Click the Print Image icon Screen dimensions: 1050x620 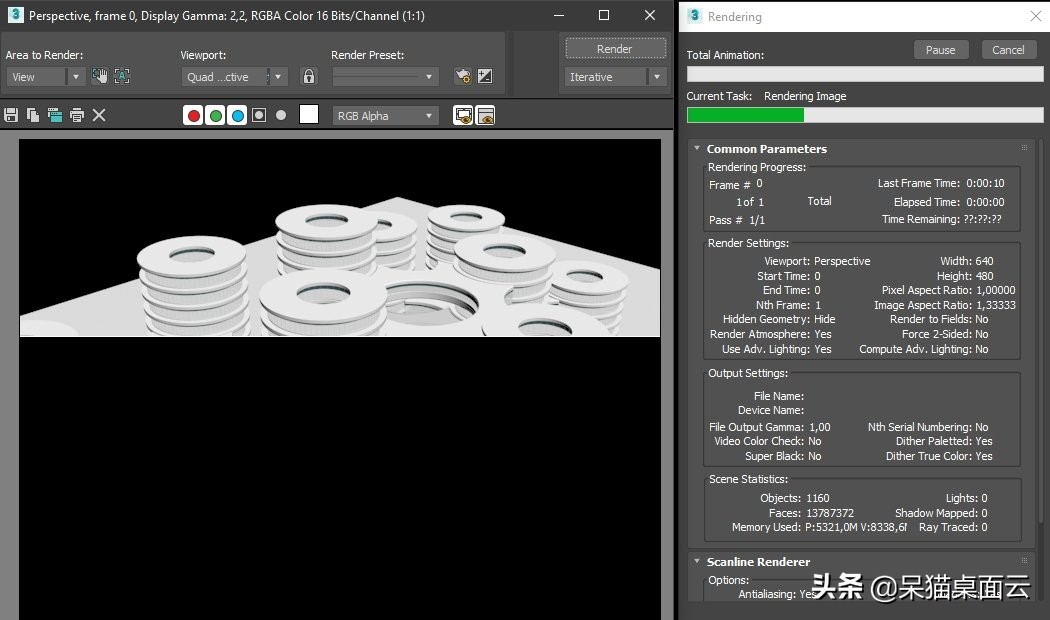77,115
